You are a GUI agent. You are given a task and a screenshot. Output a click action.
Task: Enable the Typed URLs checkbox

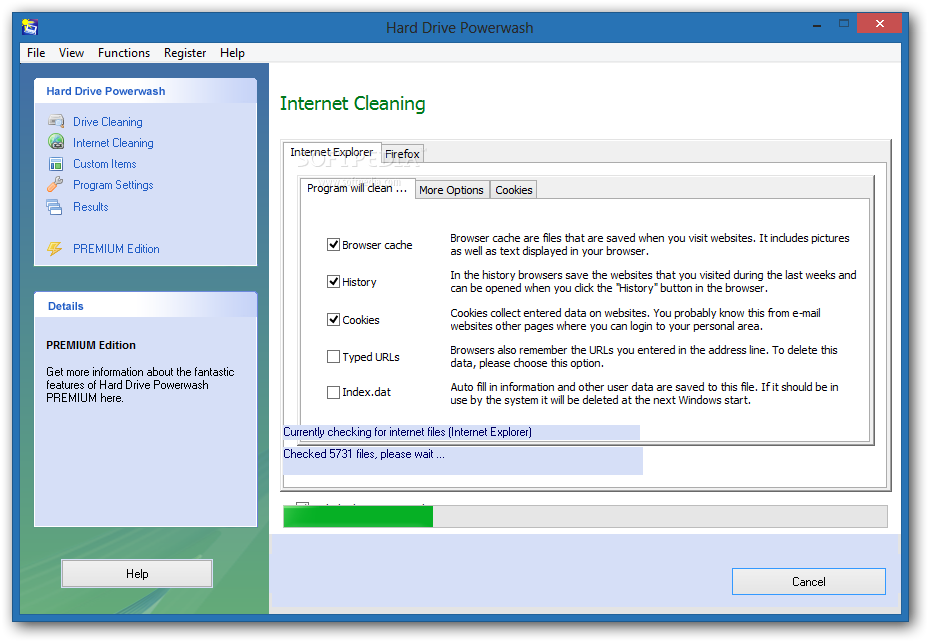pos(334,357)
